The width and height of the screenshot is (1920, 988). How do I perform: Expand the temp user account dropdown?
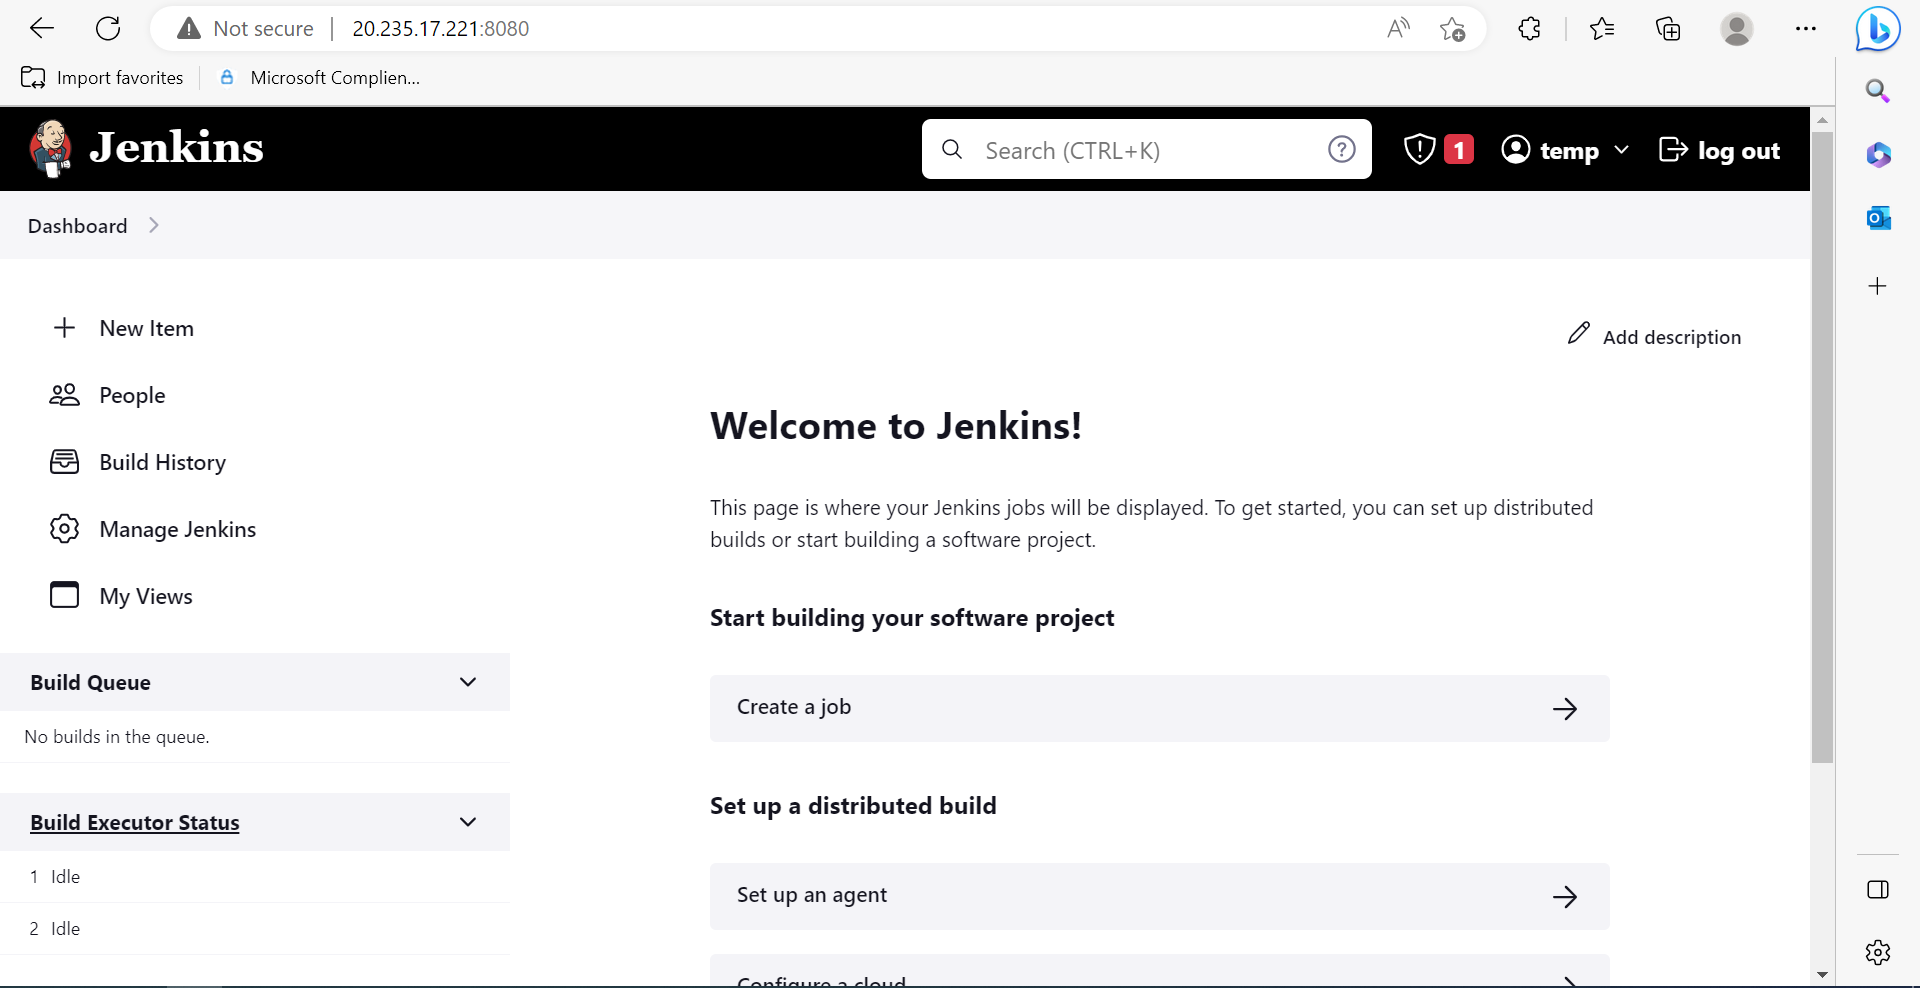pos(1621,150)
